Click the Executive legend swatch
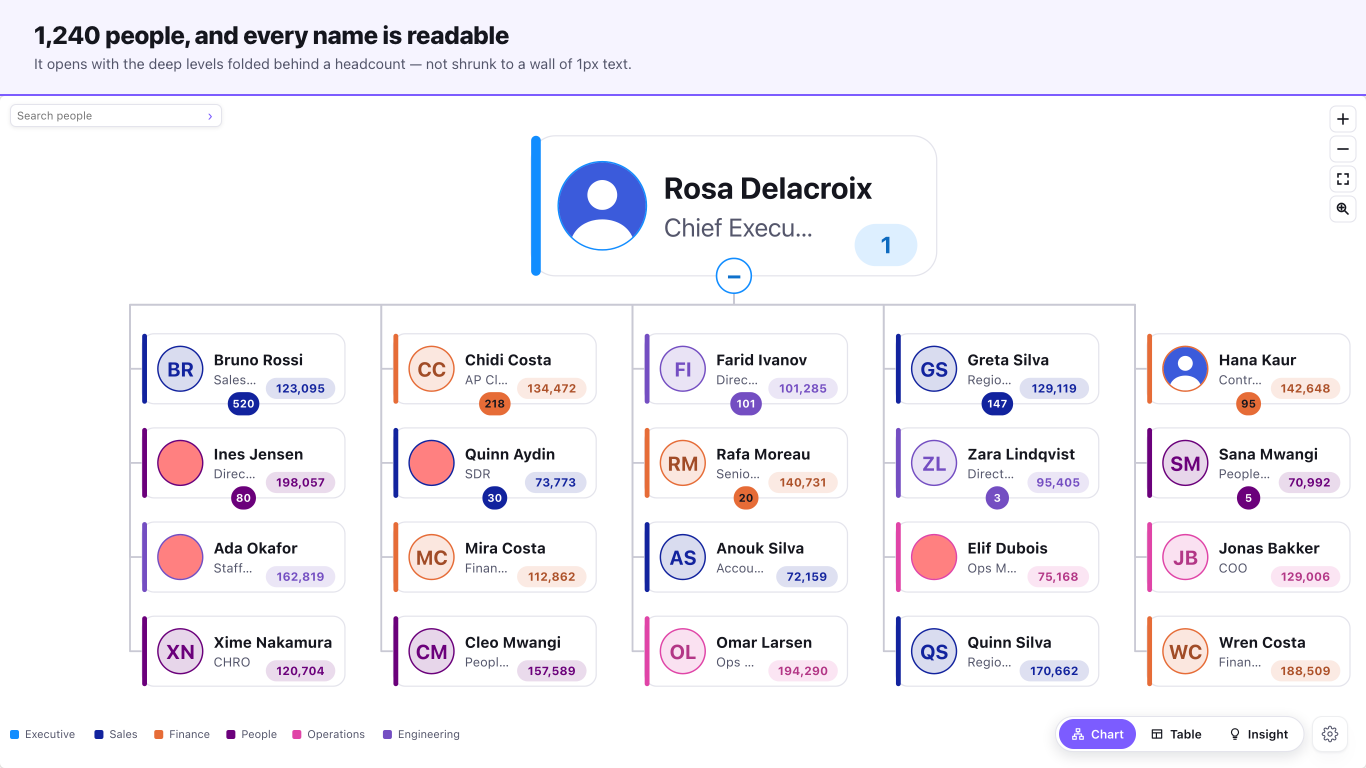This screenshot has height=768, width=1366. pyautogui.click(x=14, y=734)
